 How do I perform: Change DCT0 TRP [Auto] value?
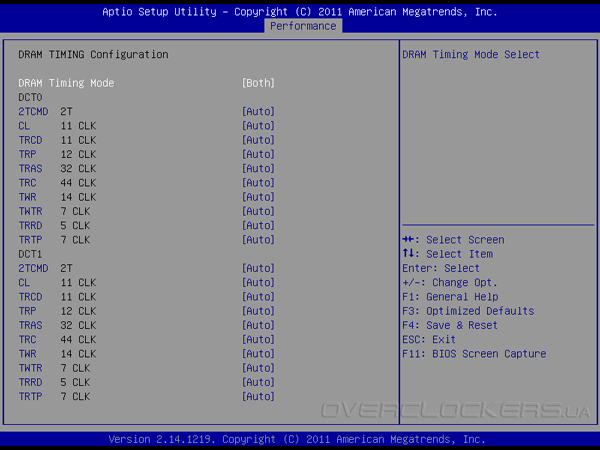point(258,154)
